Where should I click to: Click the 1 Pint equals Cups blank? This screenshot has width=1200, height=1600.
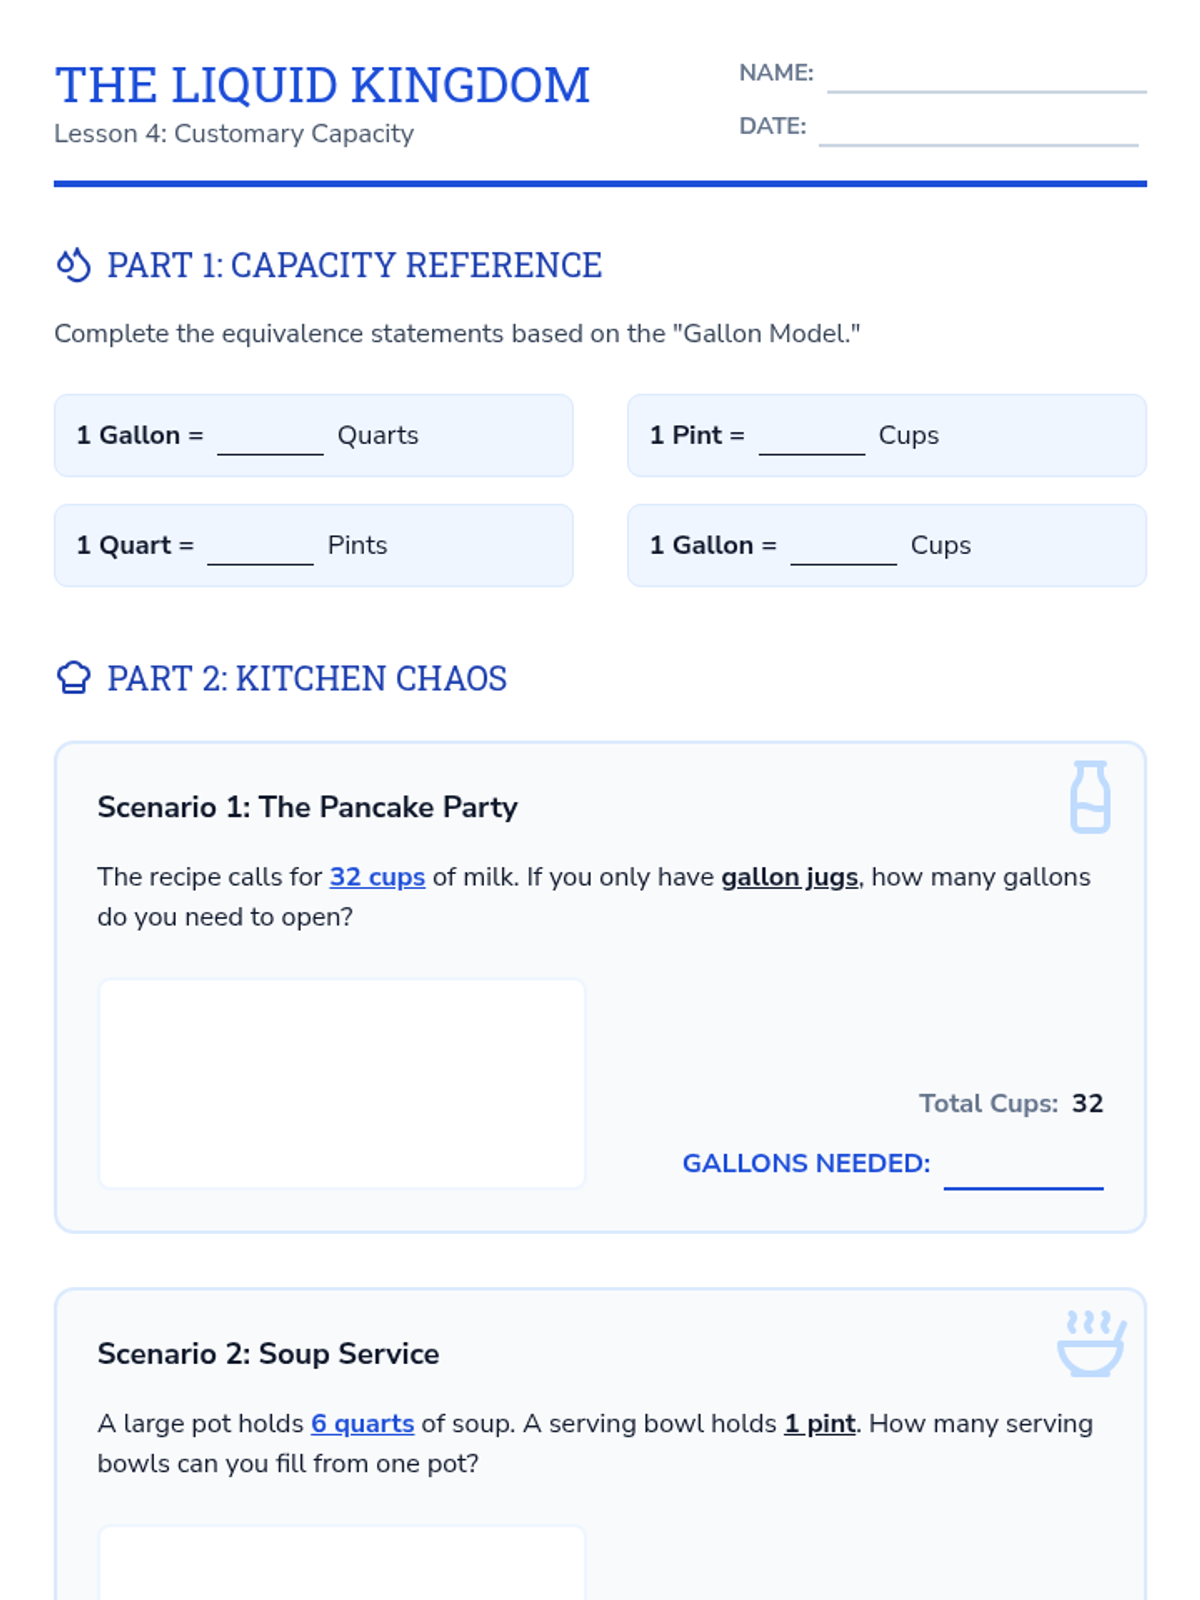[811, 438]
